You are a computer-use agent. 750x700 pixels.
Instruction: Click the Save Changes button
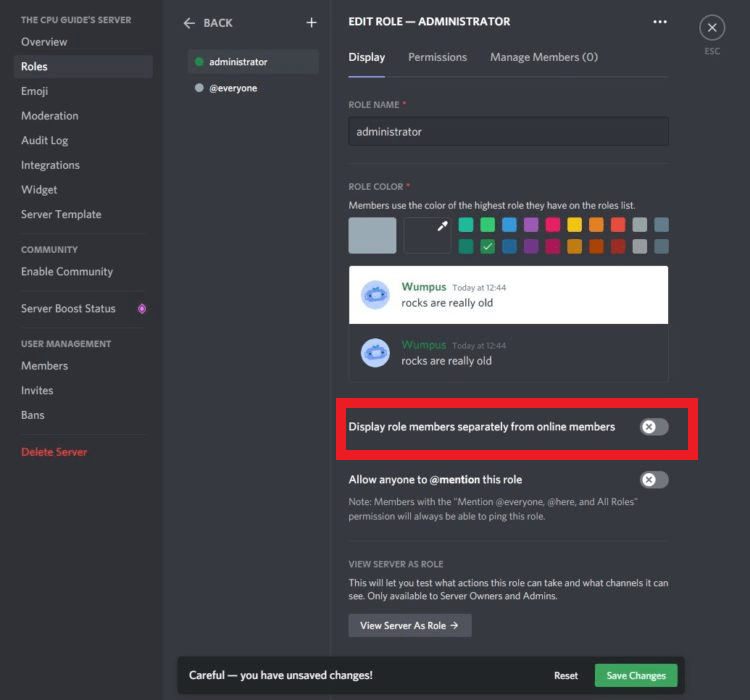[x=635, y=676]
